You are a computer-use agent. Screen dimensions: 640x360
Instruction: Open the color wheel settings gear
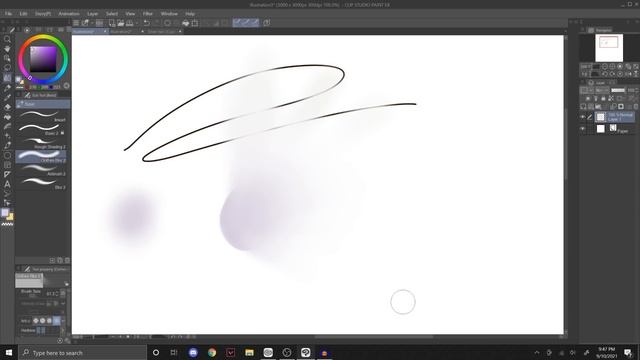pos(67,86)
